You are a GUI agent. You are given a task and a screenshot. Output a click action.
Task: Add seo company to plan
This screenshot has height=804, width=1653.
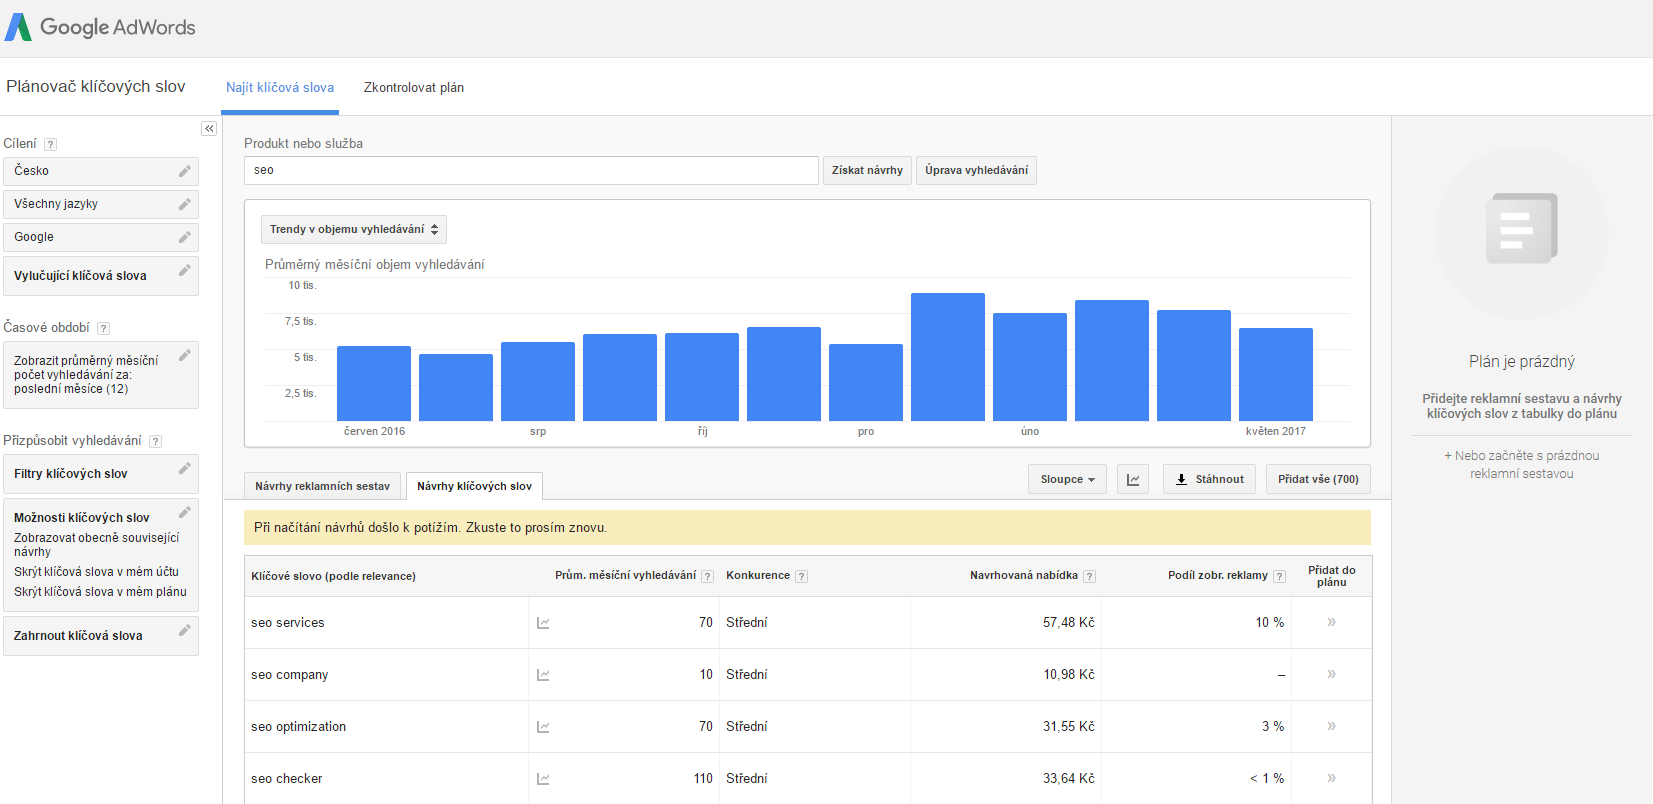pos(1331,674)
